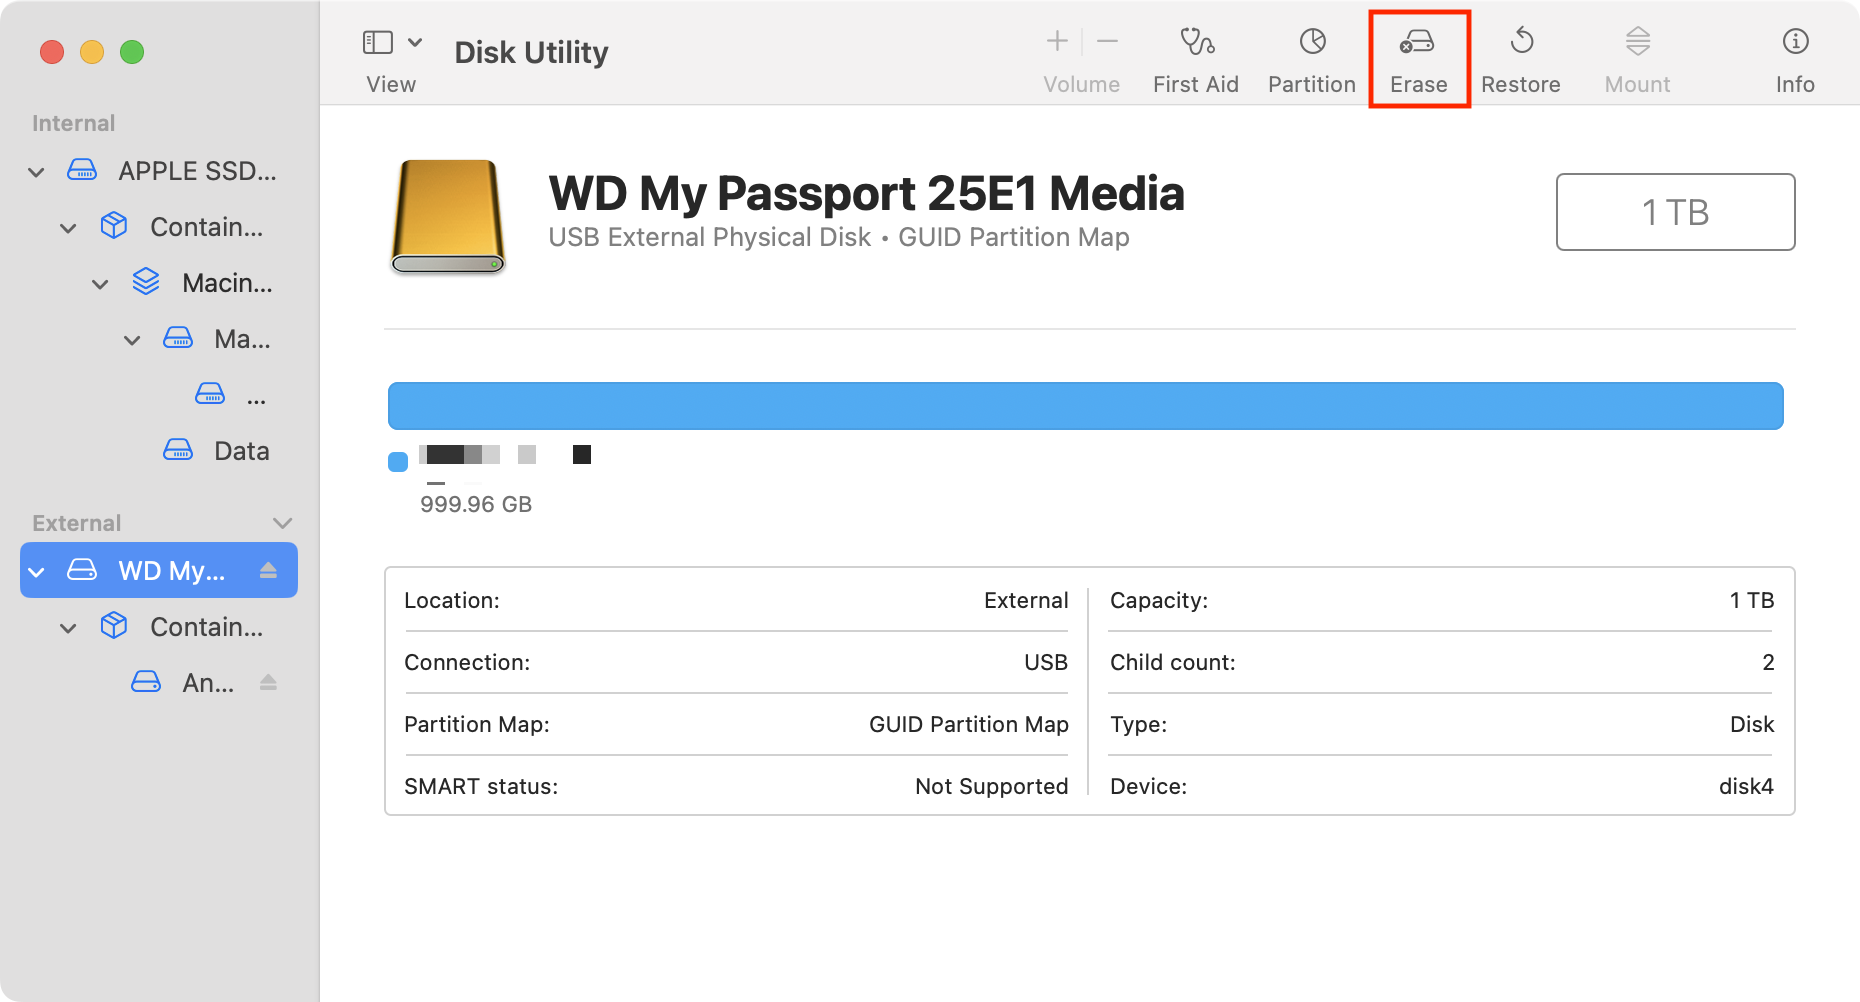The width and height of the screenshot is (1860, 1002).
Task: Collapse the WD My Passport tree item
Action: point(36,570)
